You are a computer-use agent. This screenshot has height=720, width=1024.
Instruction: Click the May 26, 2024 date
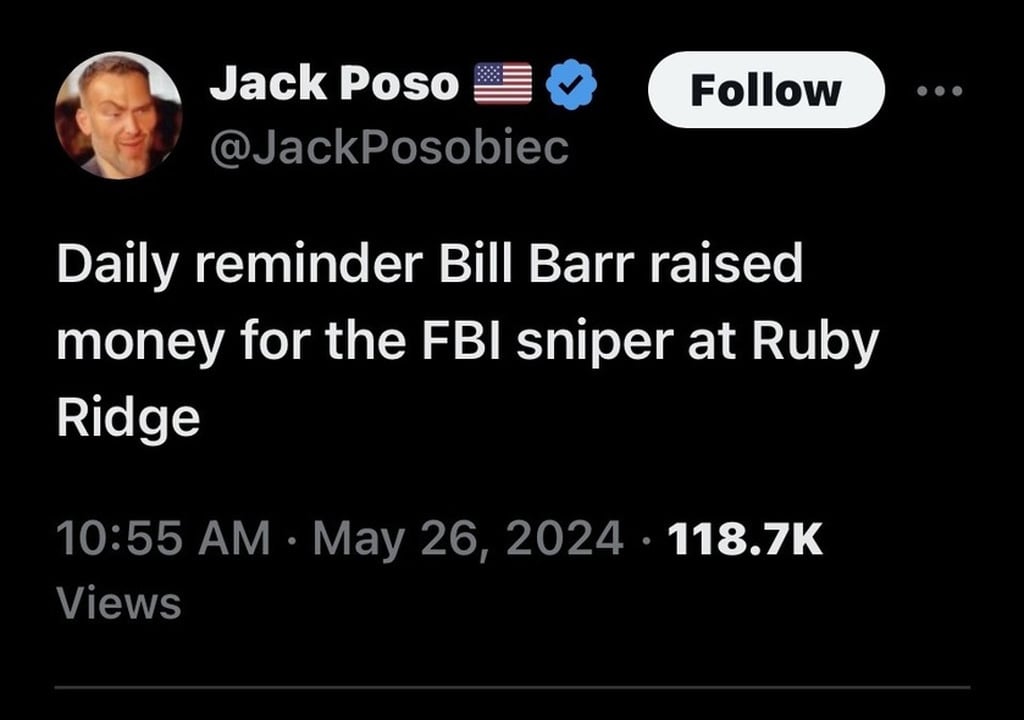(x=468, y=540)
